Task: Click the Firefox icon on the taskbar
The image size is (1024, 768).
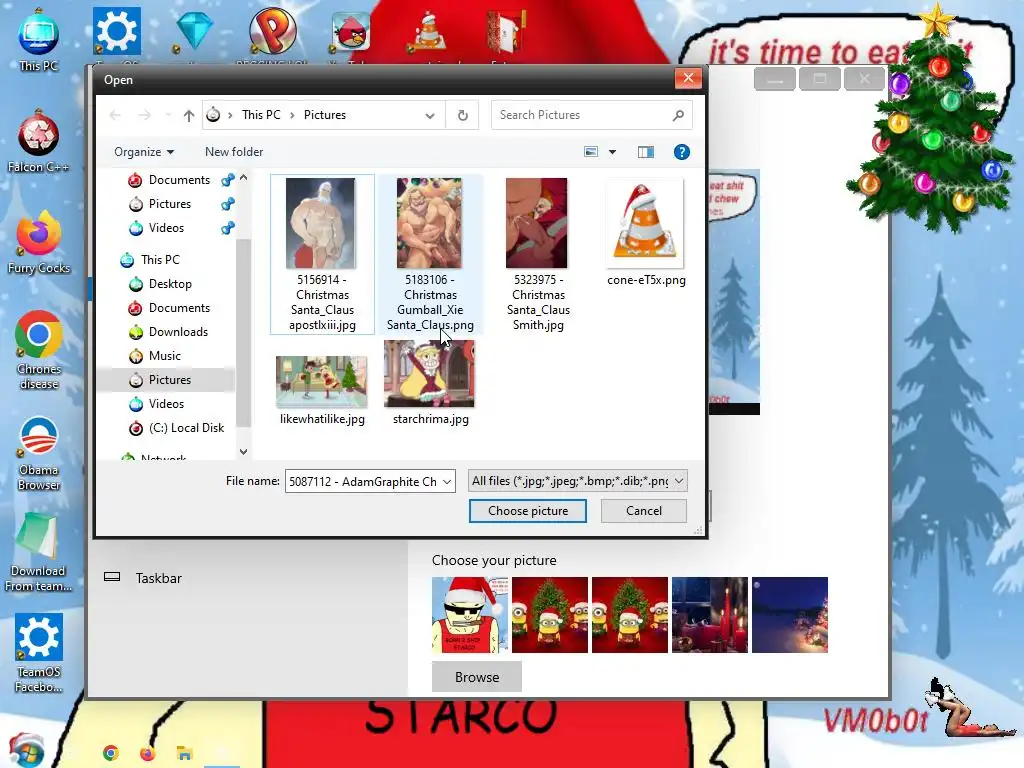Action: pos(148,753)
